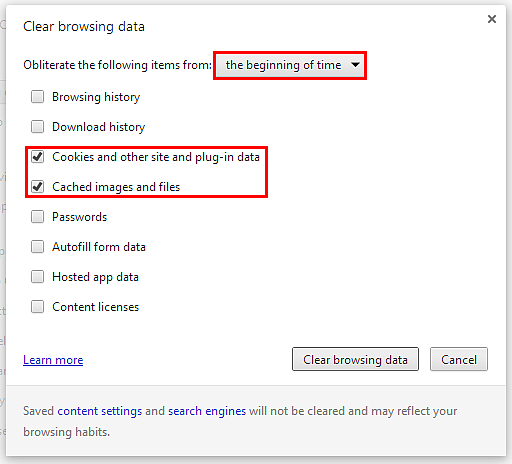Enable the Download history checkbox
The image size is (512, 464).
pos(37,127)
